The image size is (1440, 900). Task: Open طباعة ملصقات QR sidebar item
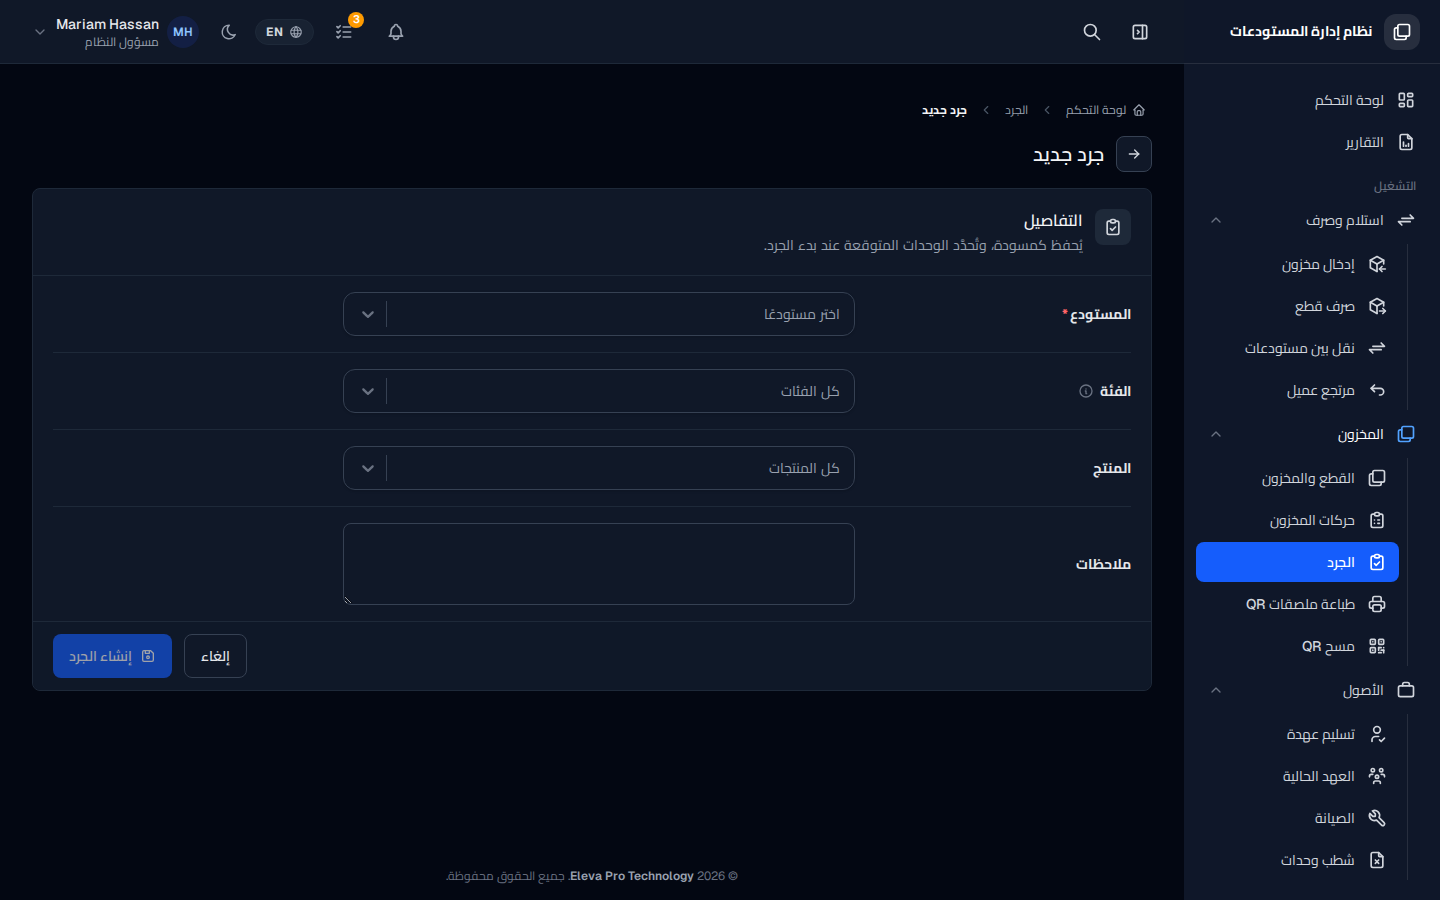tap(1298, 604)
